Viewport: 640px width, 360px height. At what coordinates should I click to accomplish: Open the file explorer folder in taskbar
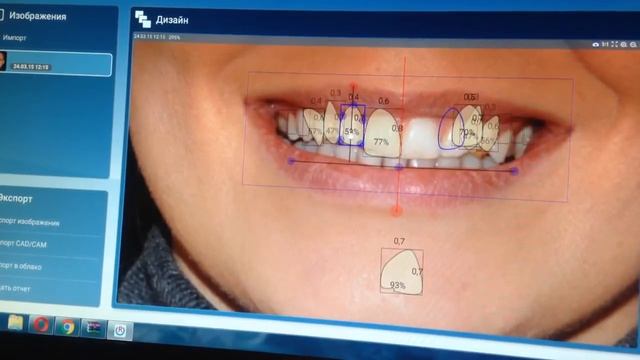pyautogui.click(x=15, y=322)
